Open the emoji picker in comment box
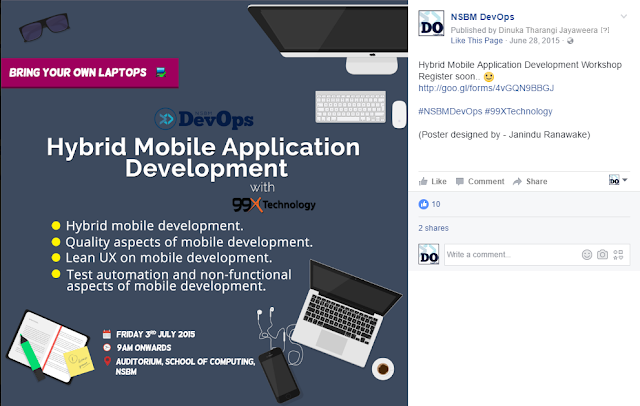 pos(587,255)
